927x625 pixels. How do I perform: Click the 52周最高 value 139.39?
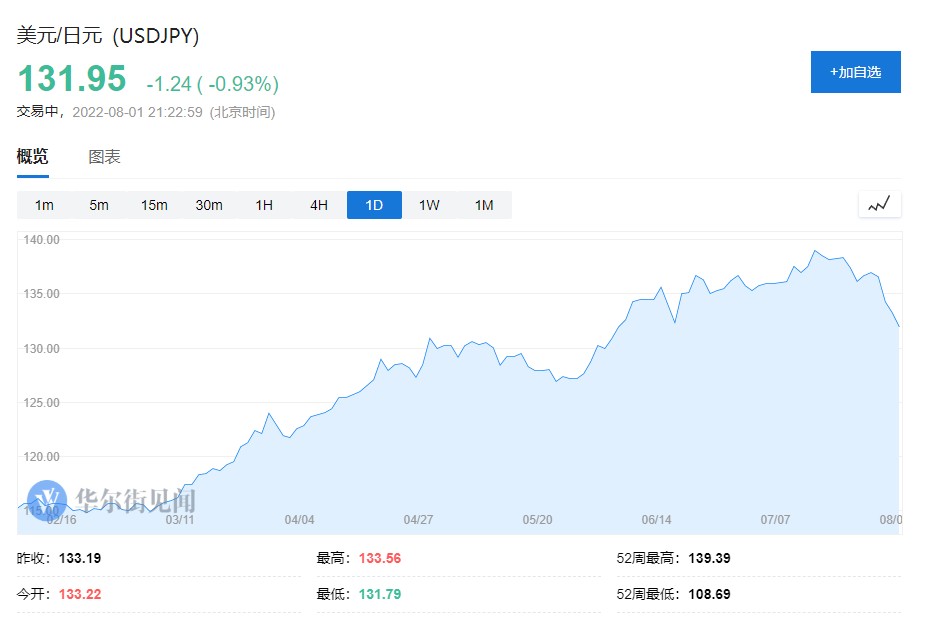coord(711,558)
